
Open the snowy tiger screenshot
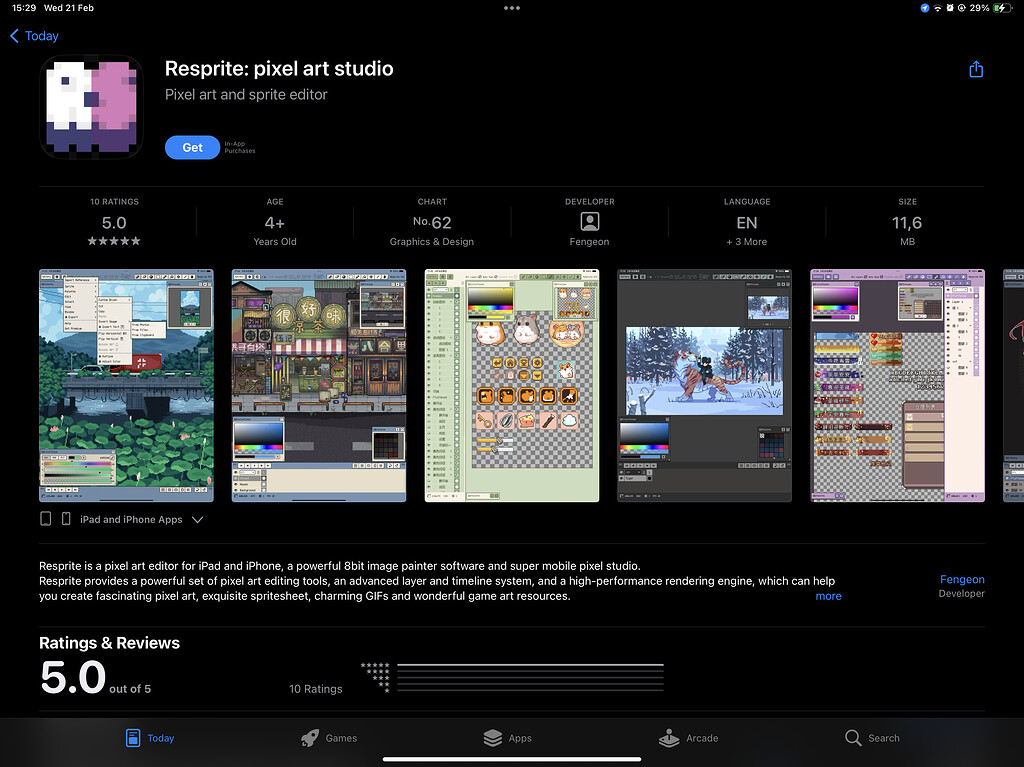pos(704,385)
